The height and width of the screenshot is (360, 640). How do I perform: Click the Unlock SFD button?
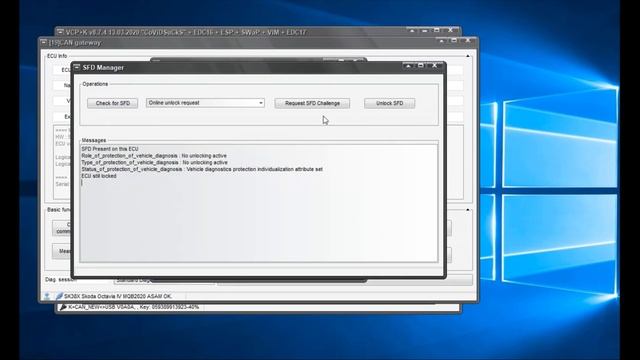tap(389, 103)
